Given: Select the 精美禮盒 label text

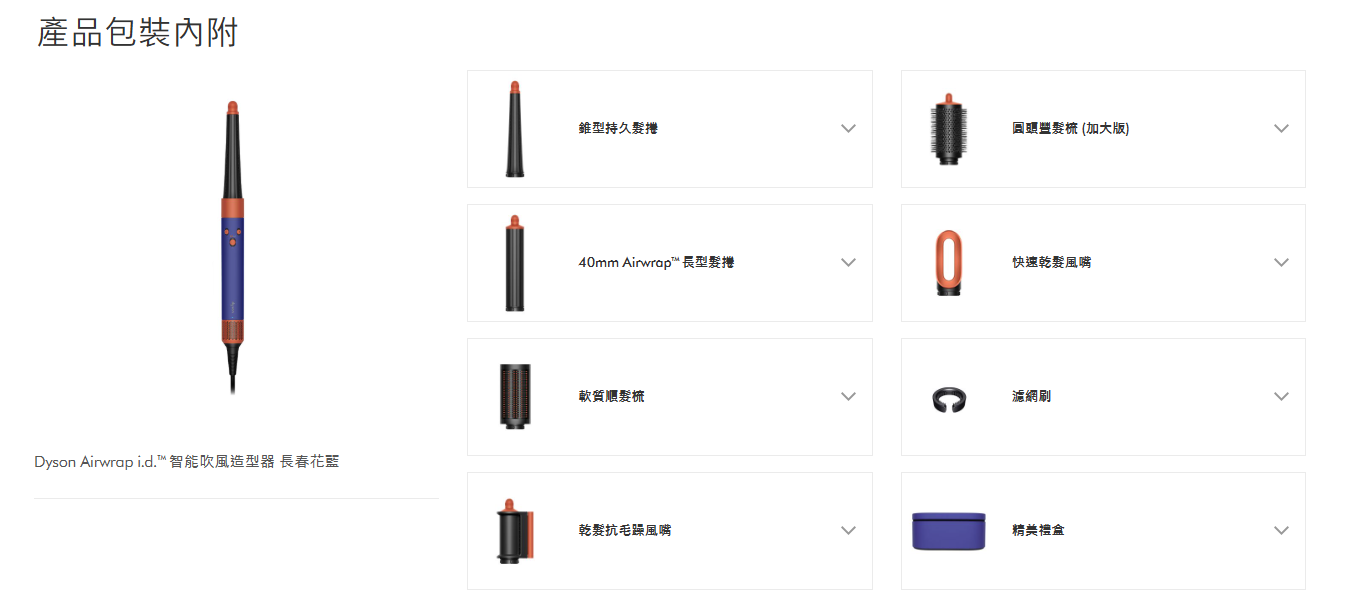Looking at the screenshot, I should 1038,531.
